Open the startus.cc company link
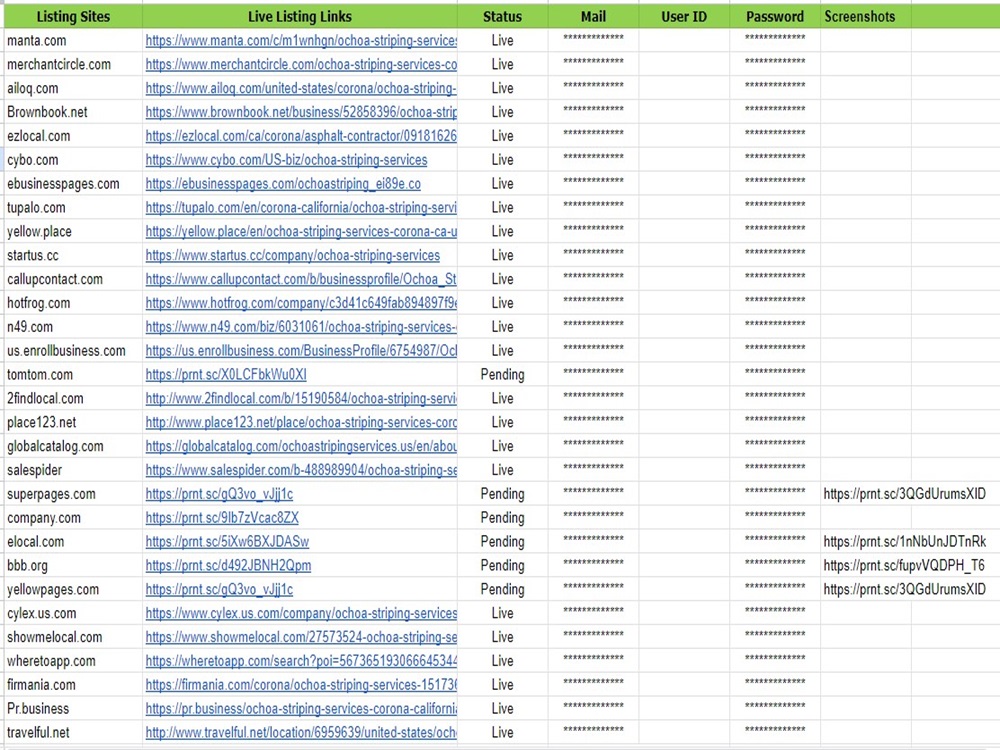 pos(293,256)
